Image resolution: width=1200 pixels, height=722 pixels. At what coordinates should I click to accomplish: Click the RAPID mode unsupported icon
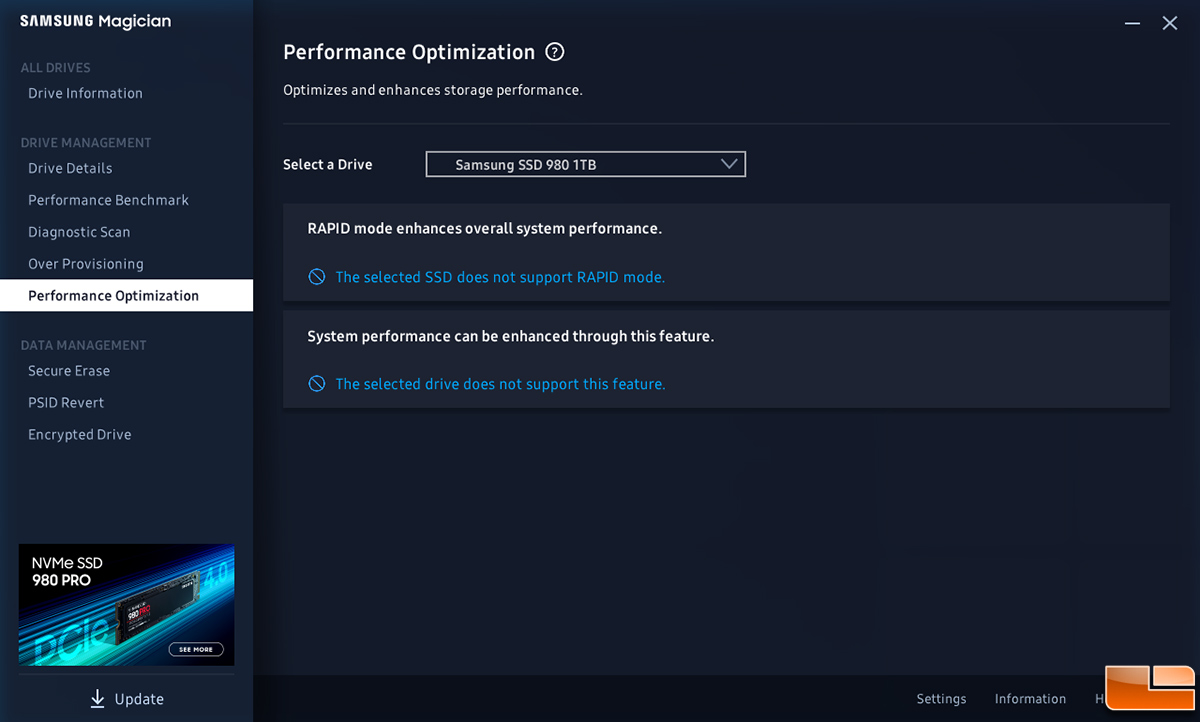[317, 277]
